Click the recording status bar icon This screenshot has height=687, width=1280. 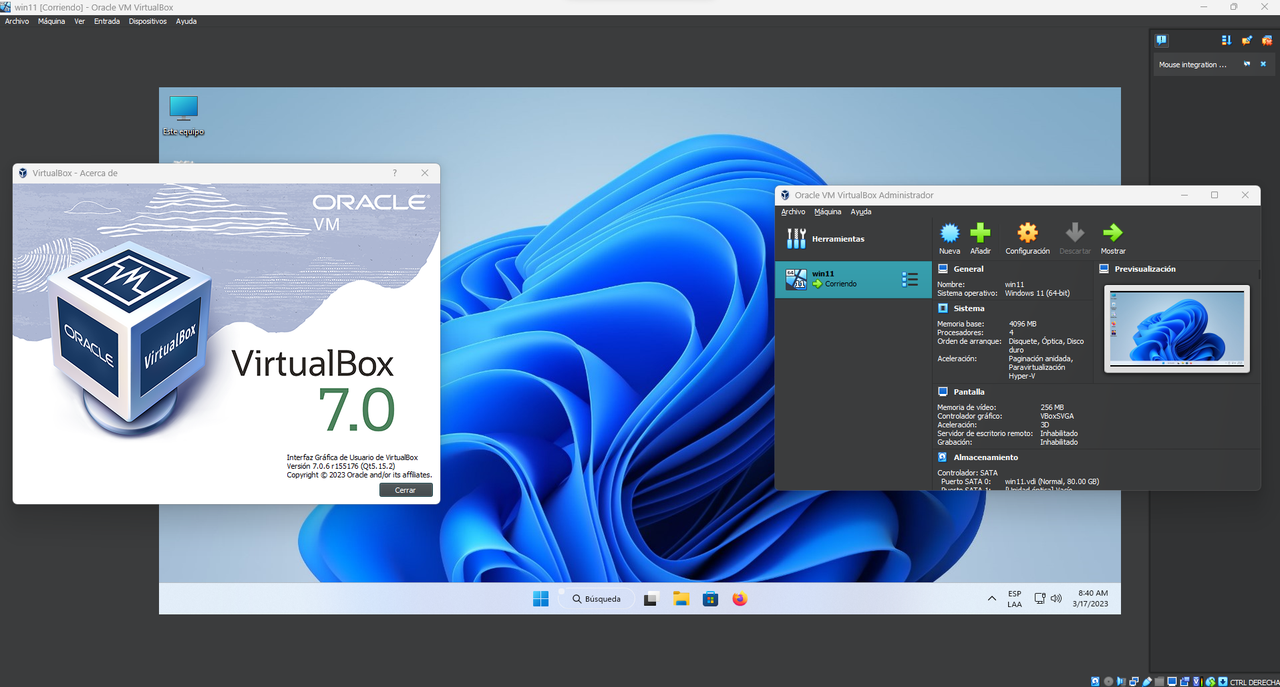coord(1185,681)
